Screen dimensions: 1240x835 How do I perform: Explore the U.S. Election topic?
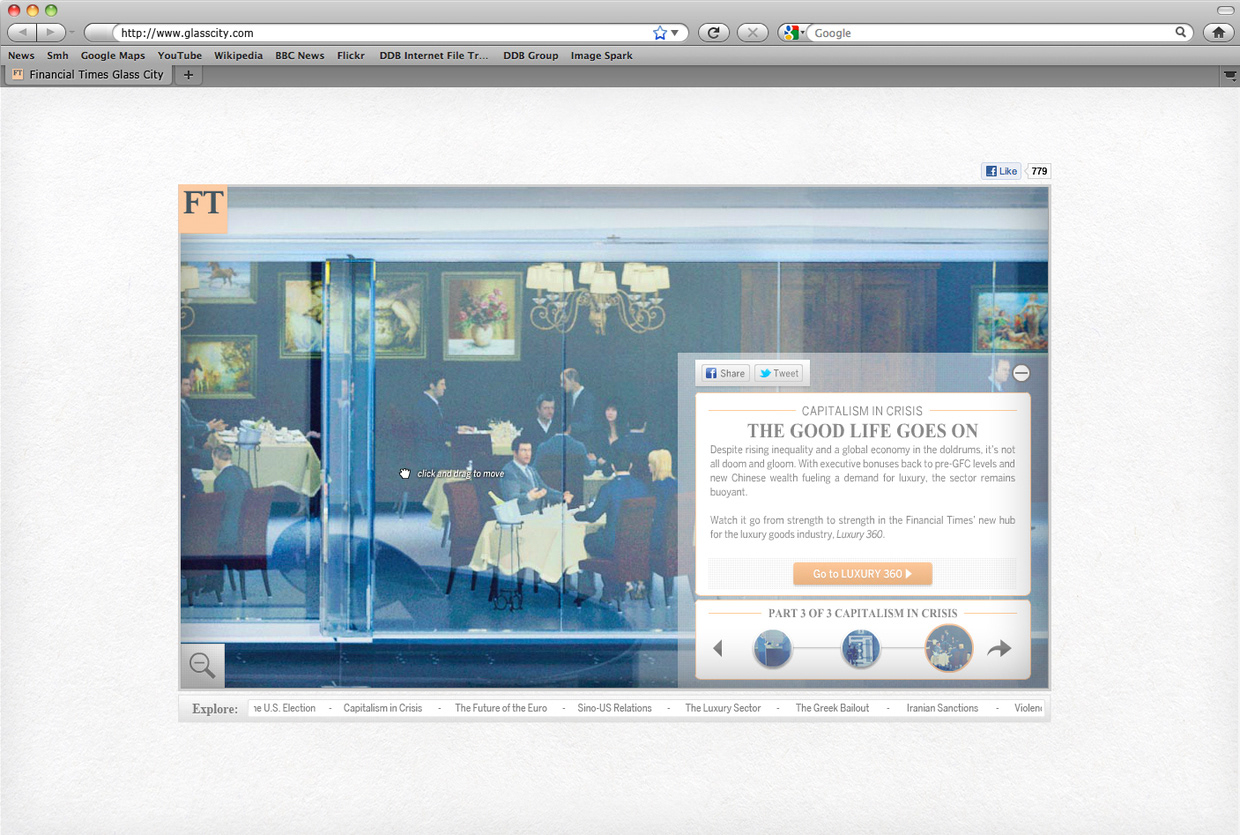(x=283, y=708)
